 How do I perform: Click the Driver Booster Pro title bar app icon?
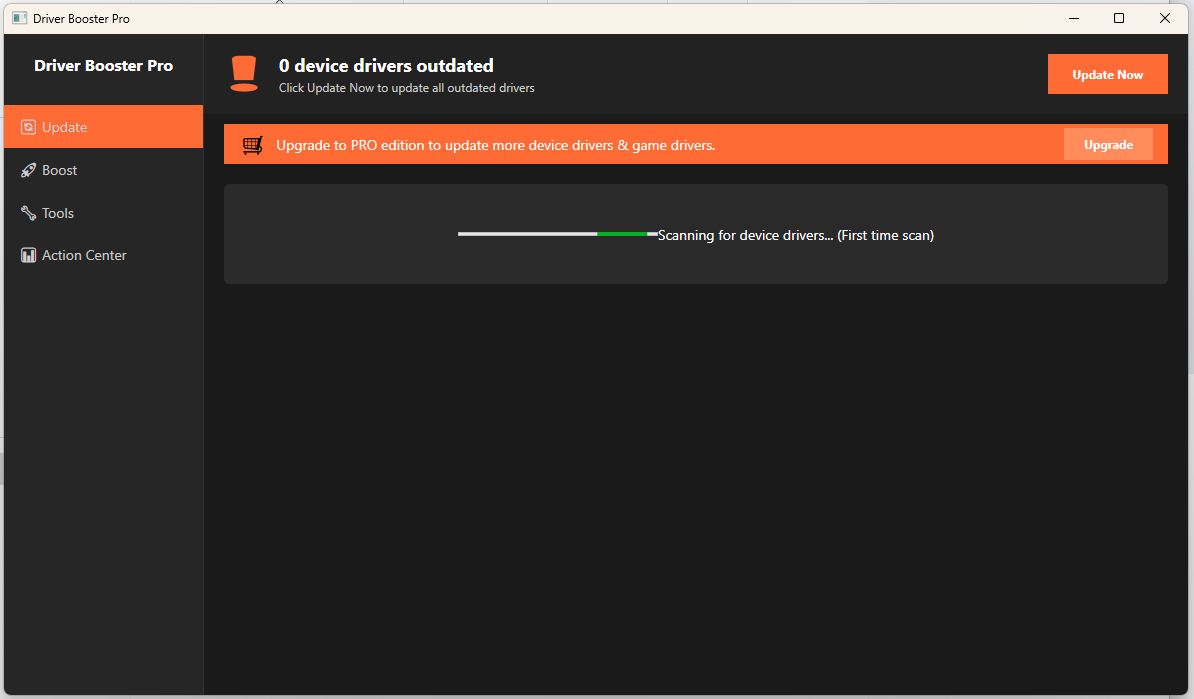click(x=20, y=18)
